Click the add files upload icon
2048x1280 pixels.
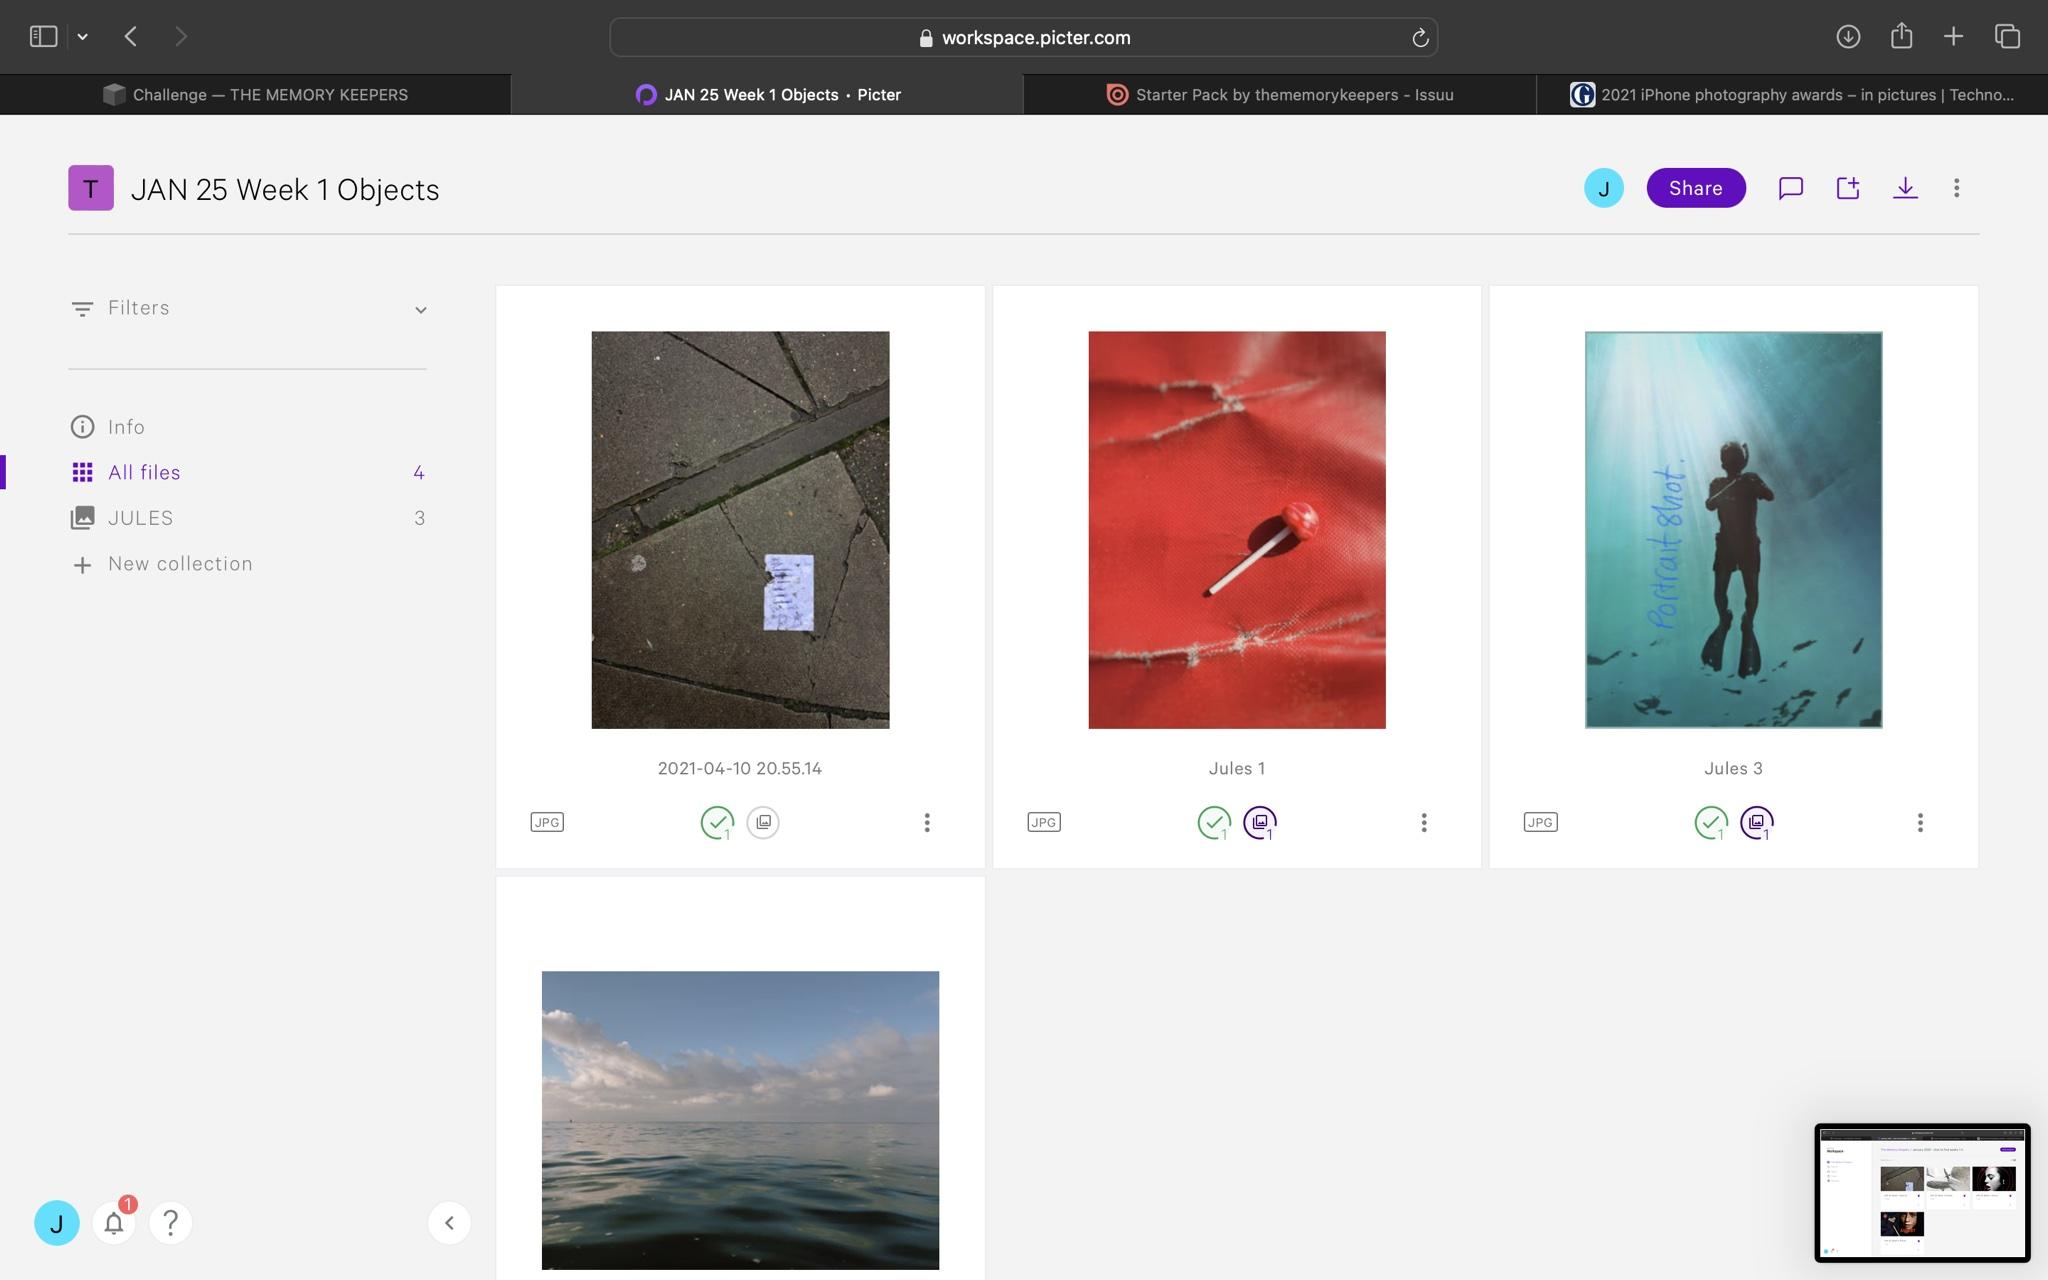click(x=1847, y=188)
